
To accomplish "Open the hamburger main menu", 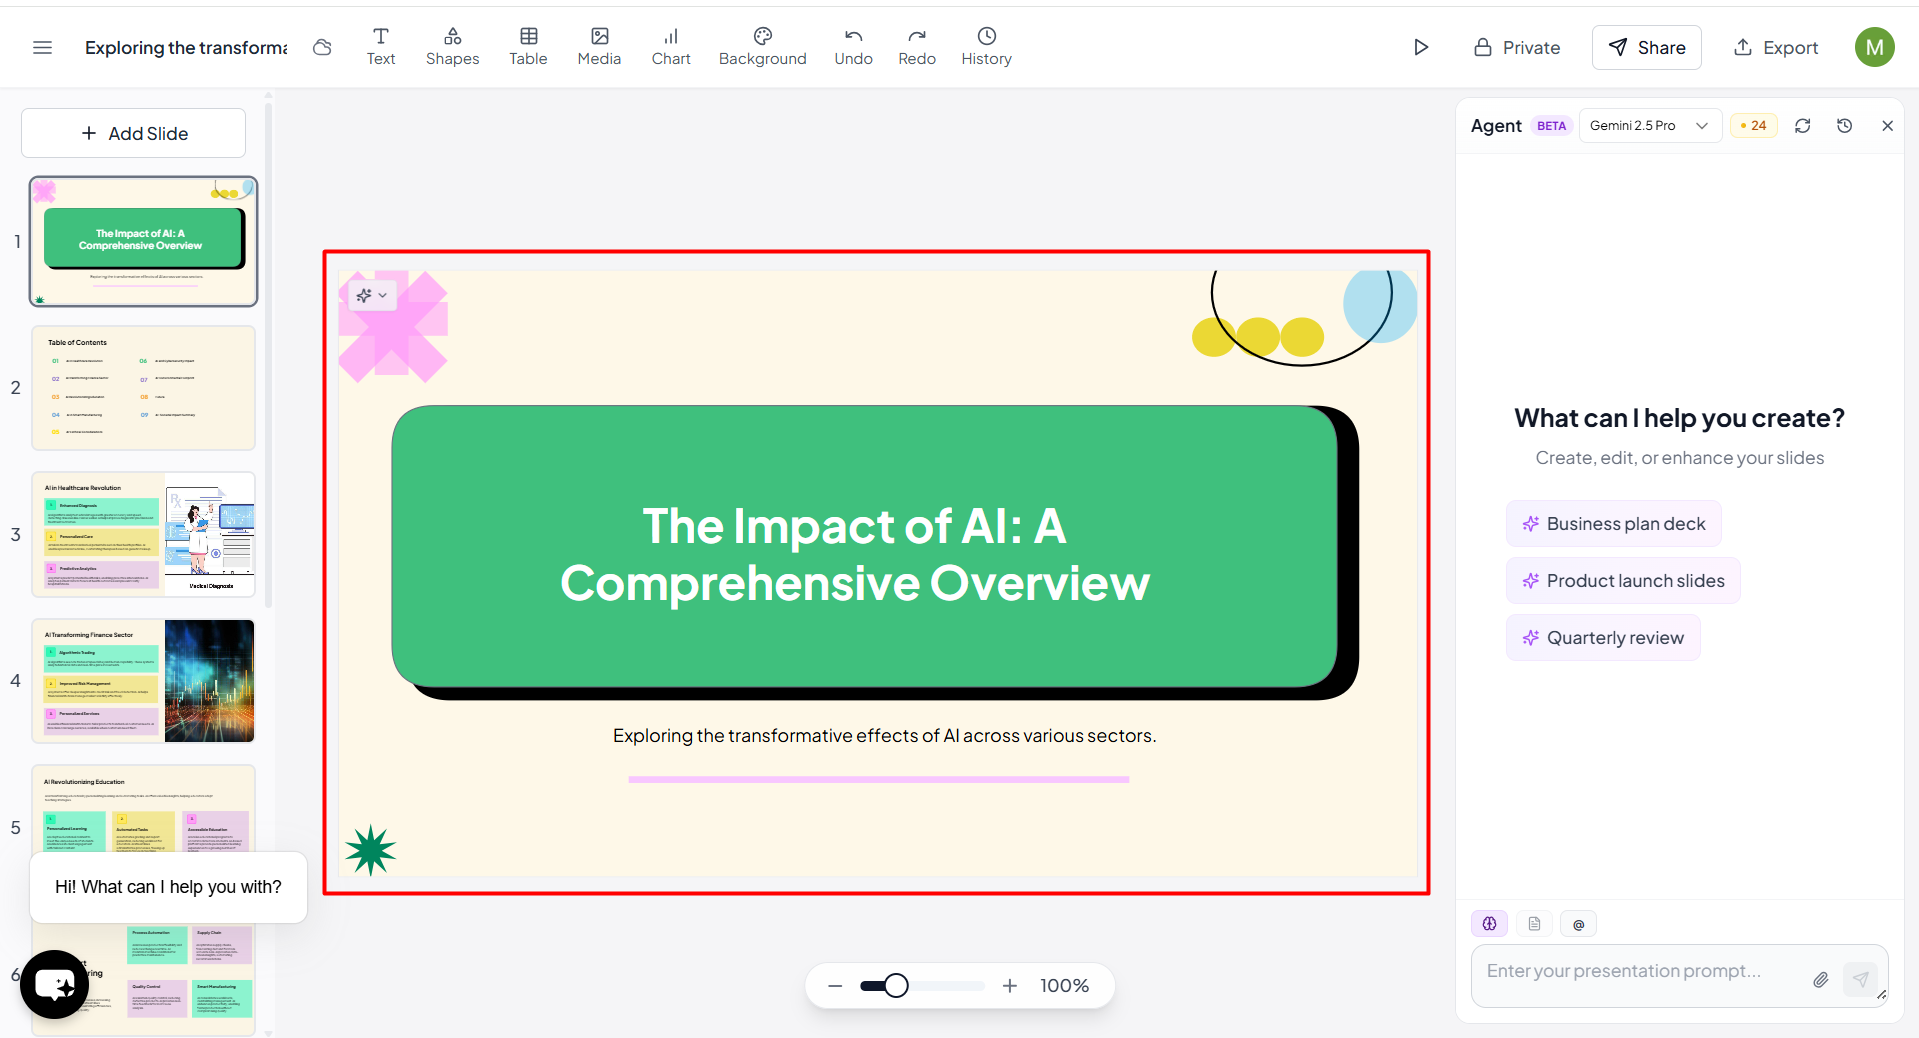I will pyautogui.click(x=42, y=47).
